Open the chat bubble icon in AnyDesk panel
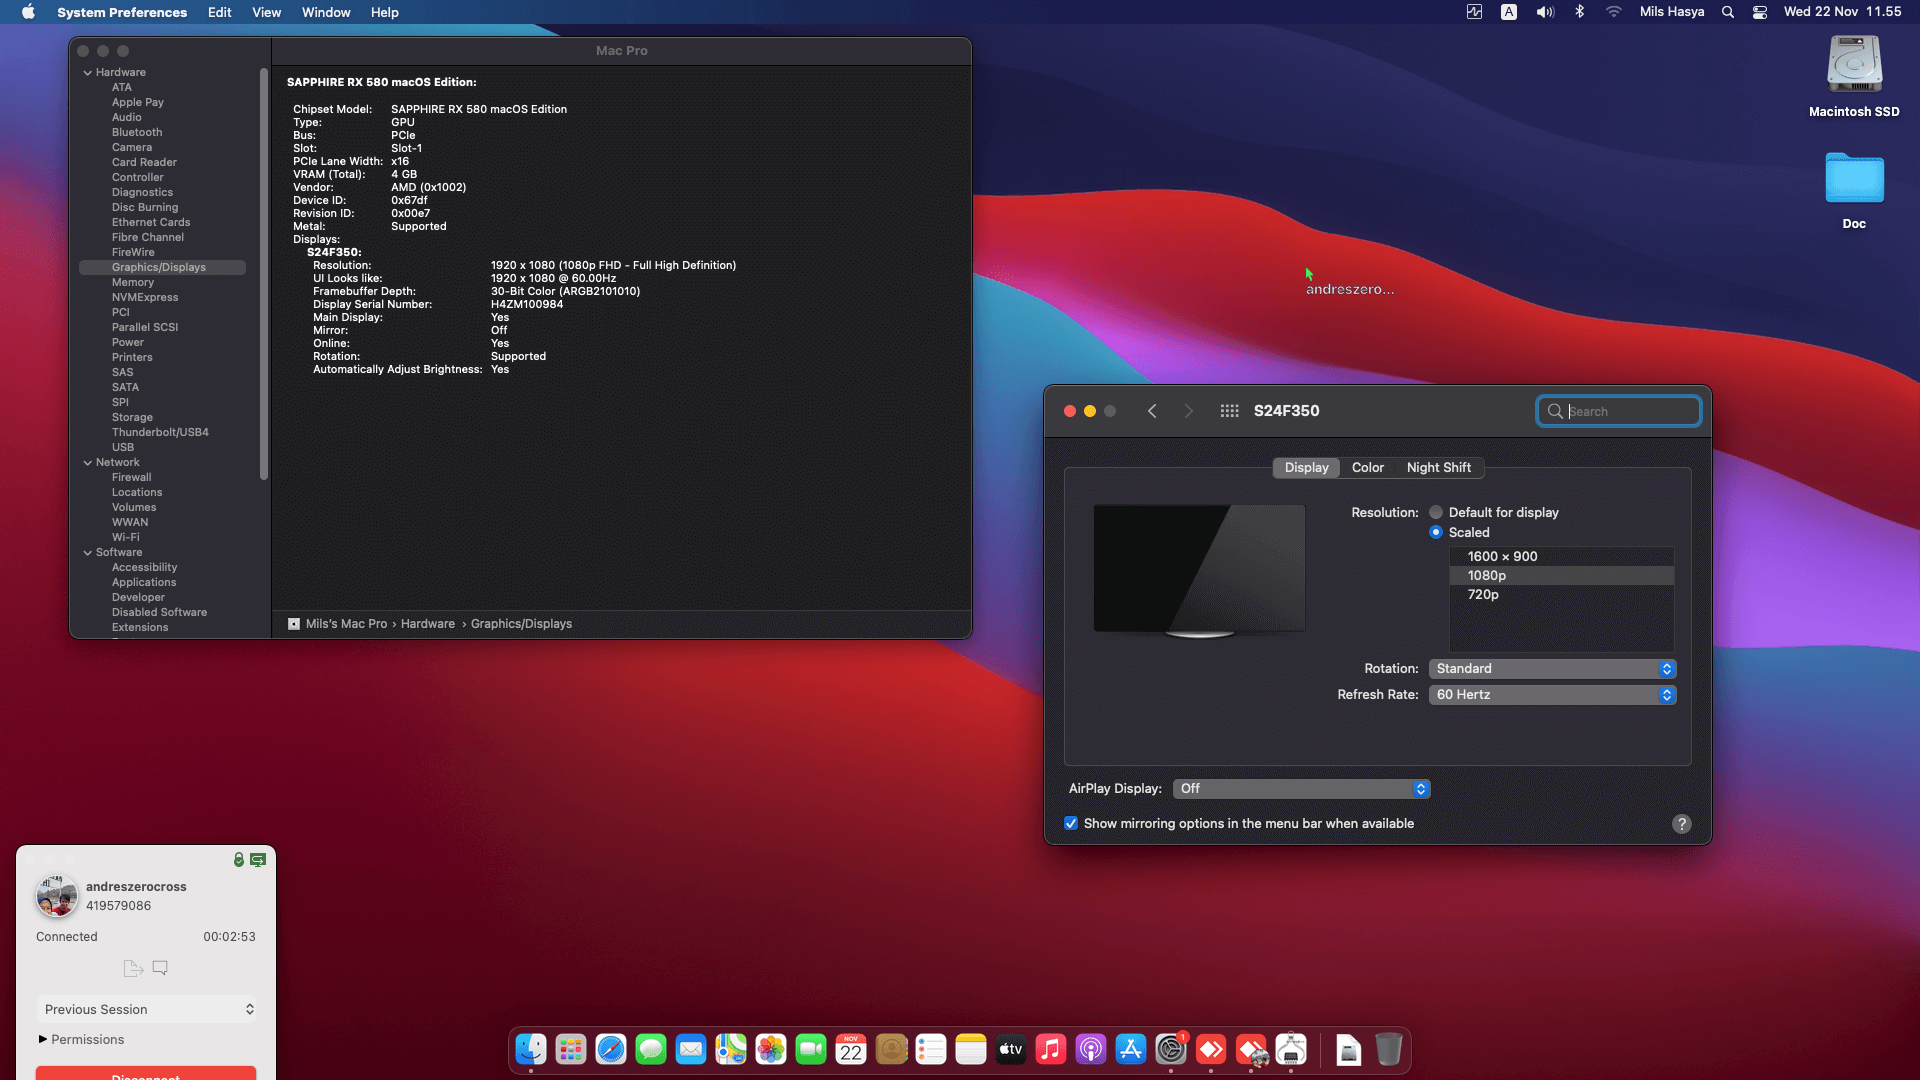 pyautogui.click(x=160, y=968)
